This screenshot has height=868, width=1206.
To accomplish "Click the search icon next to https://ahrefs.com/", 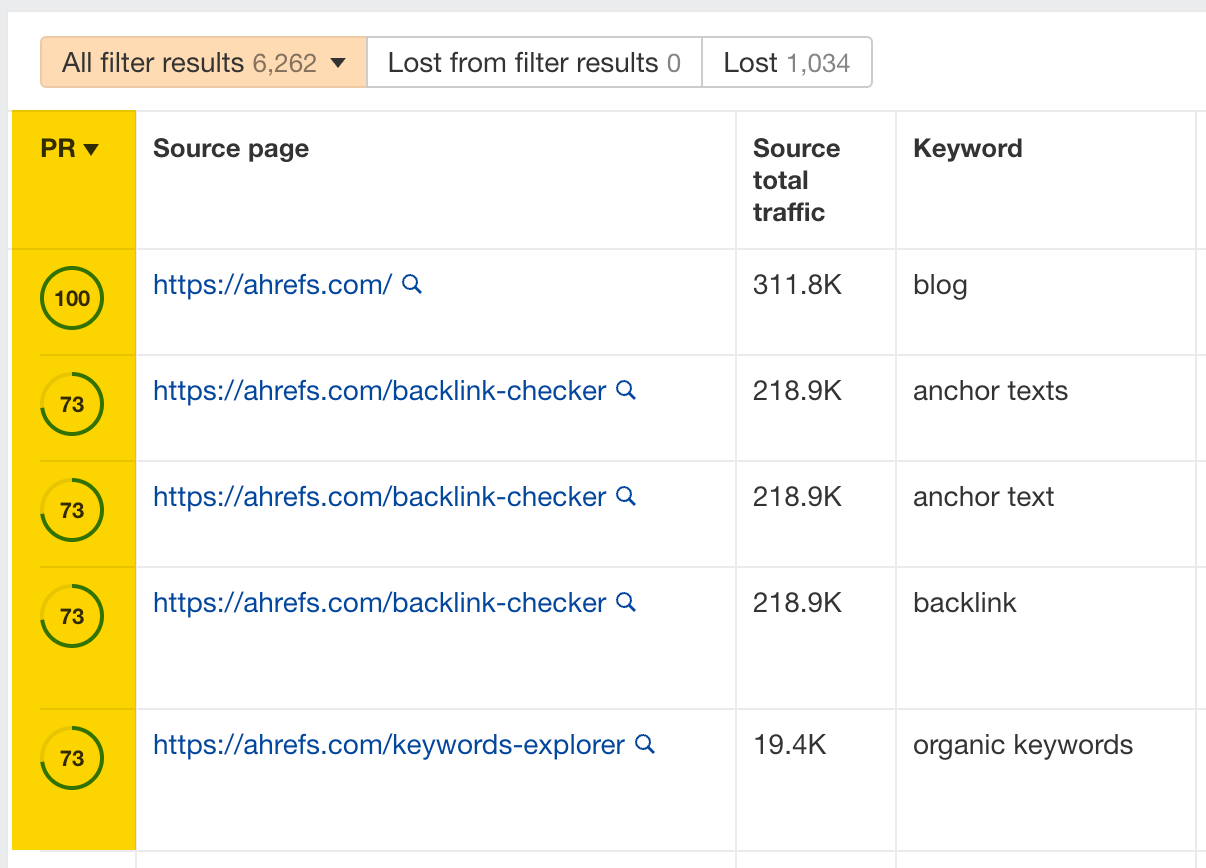I will tap(410, 285).
